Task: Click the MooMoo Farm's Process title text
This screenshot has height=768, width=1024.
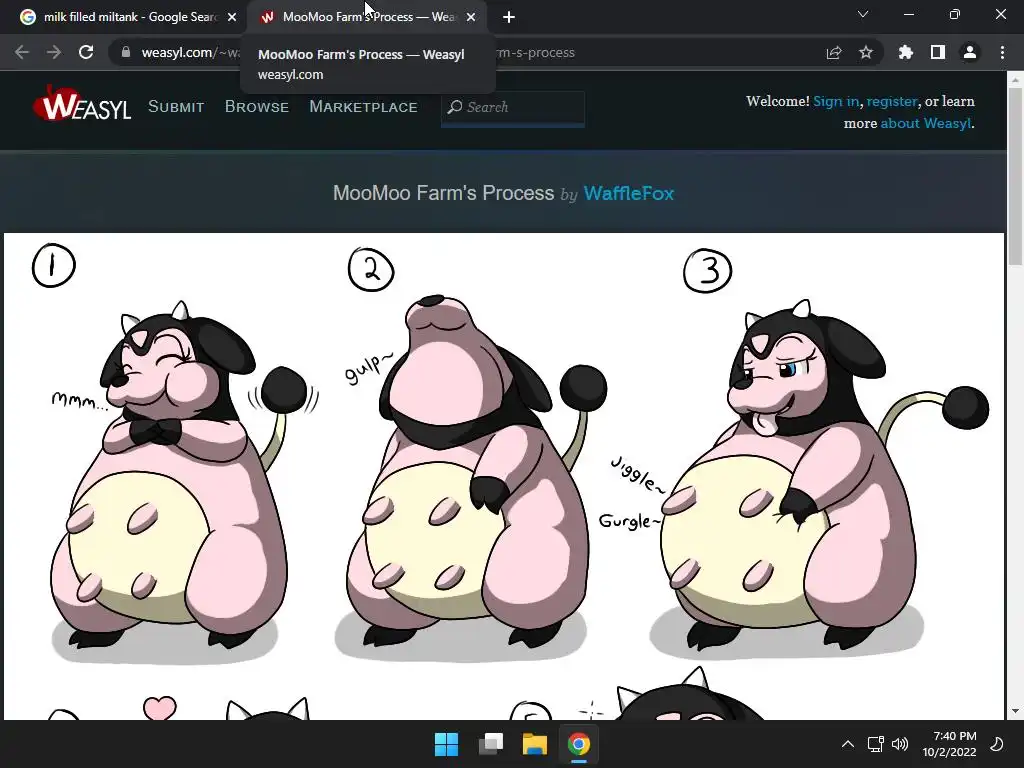Action: point(443,193)
